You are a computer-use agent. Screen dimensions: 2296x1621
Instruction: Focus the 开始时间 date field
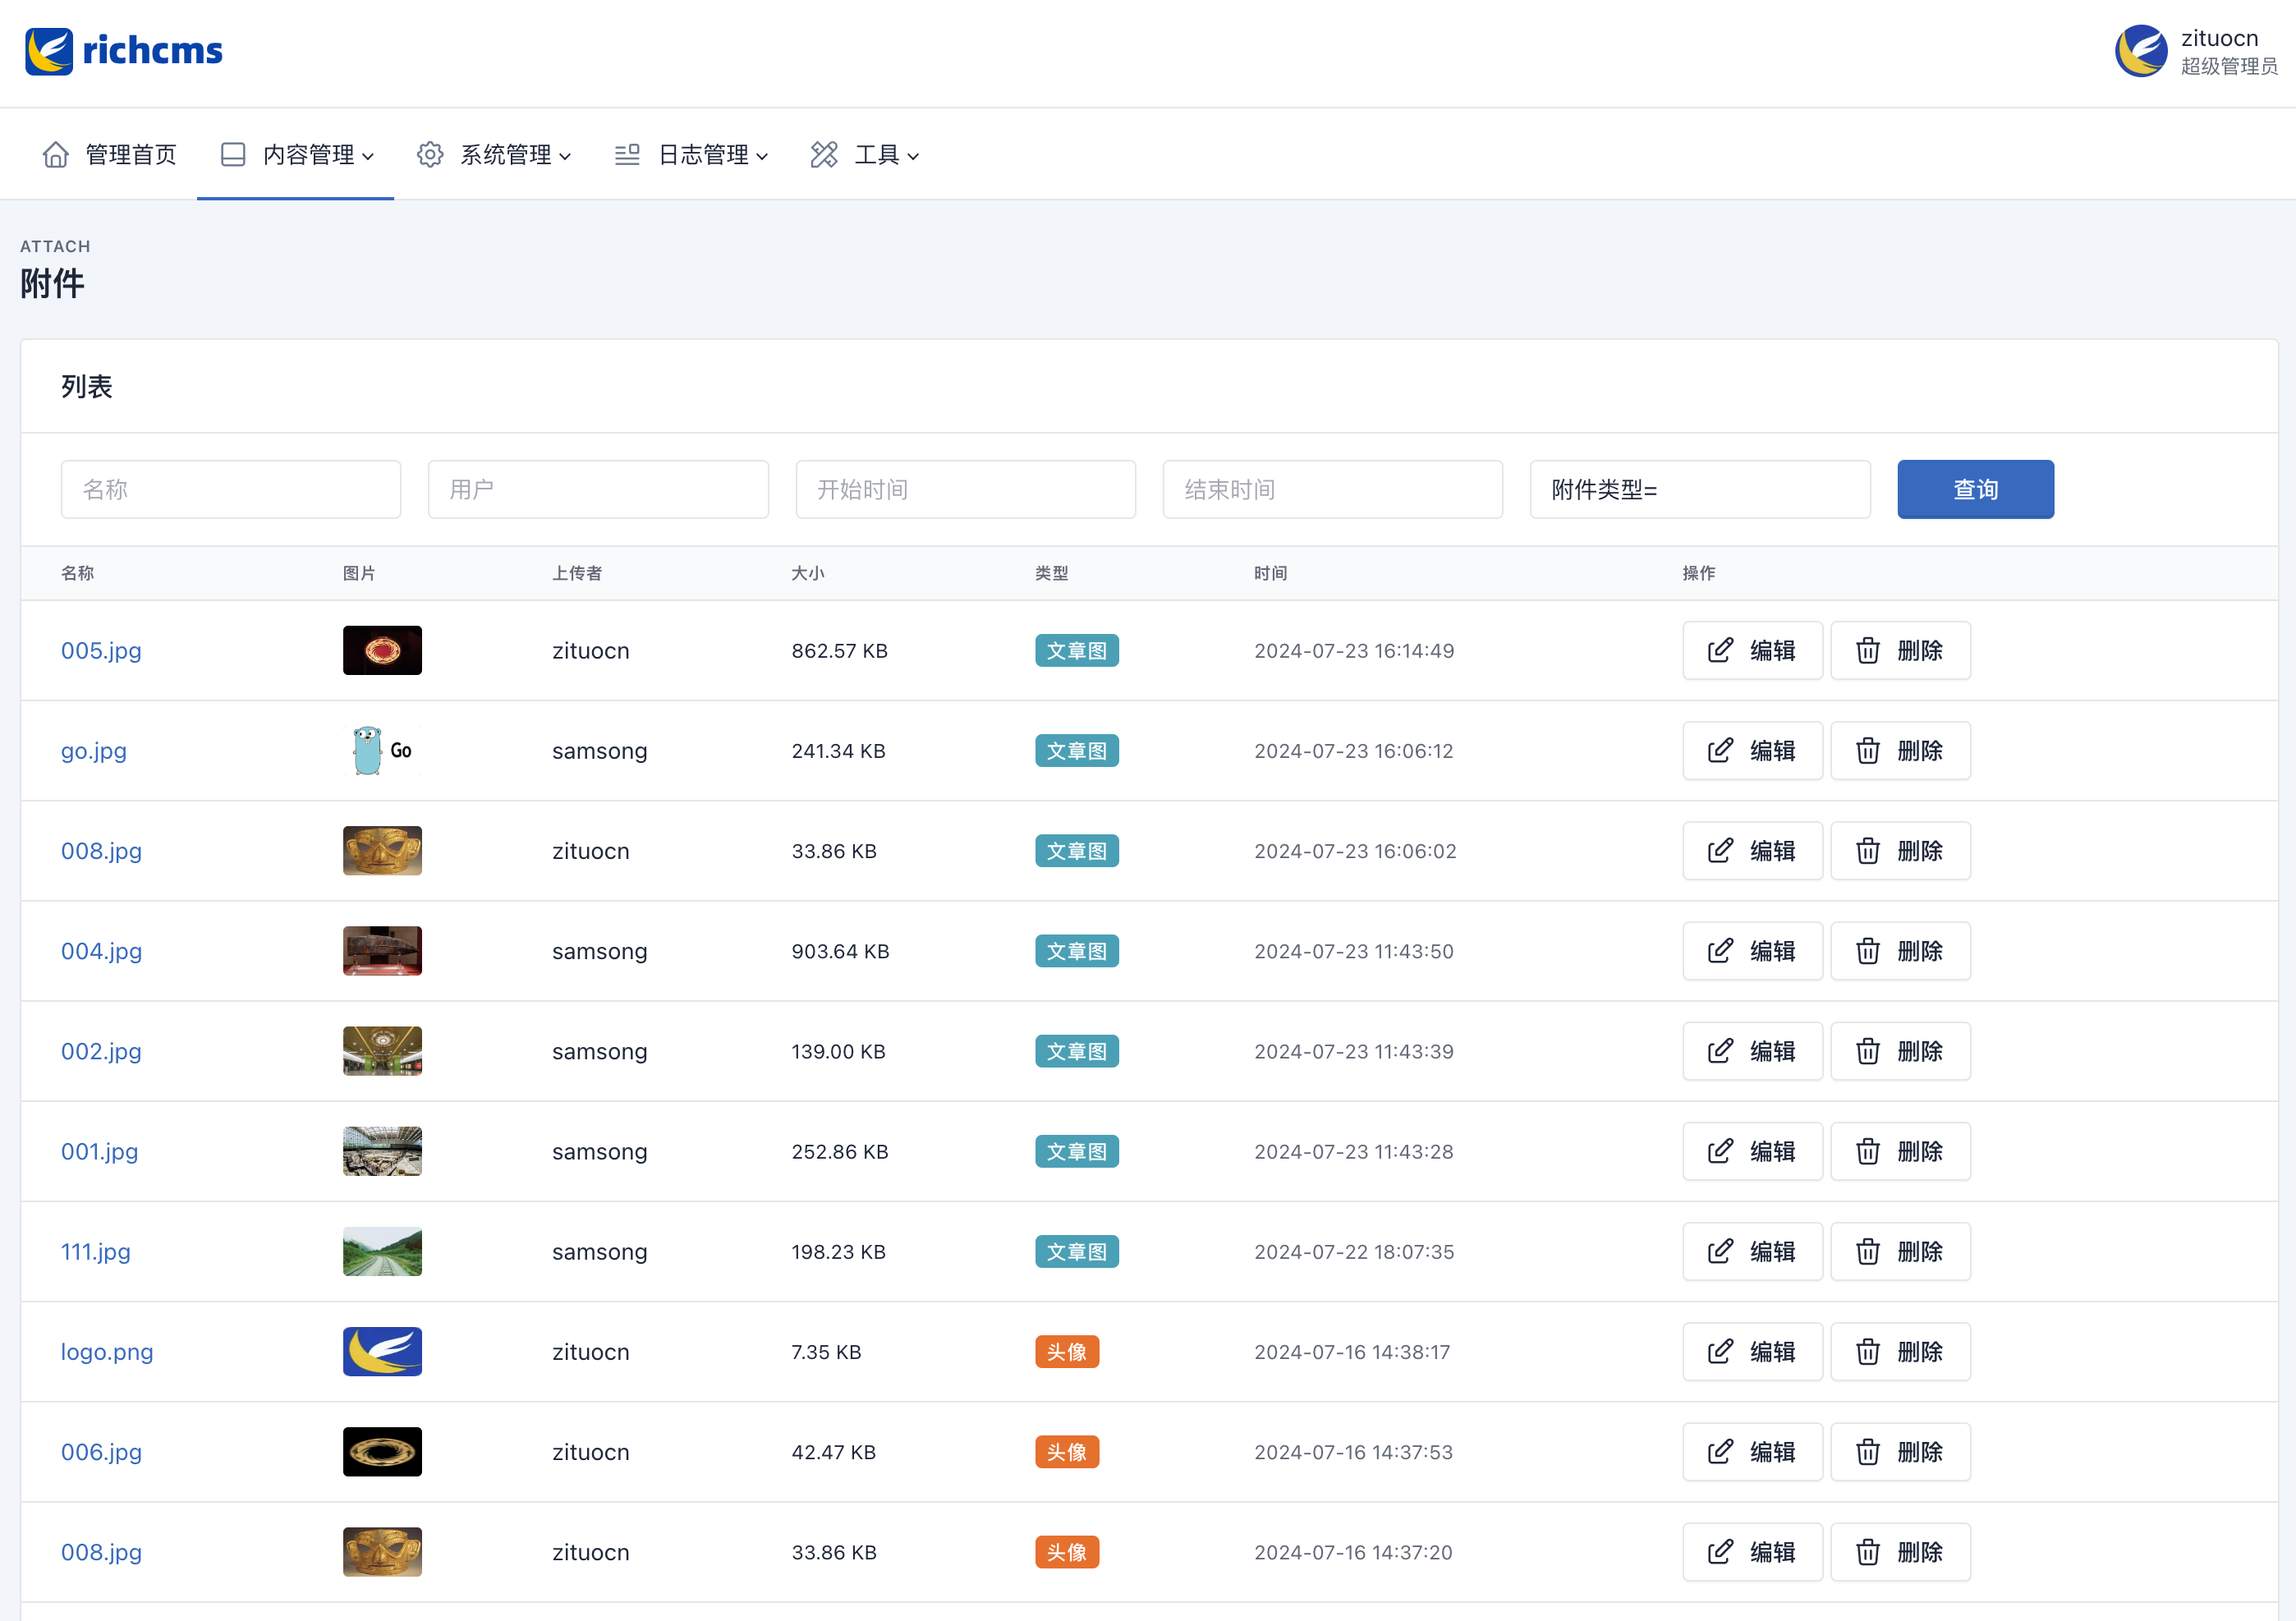point(965,490)
